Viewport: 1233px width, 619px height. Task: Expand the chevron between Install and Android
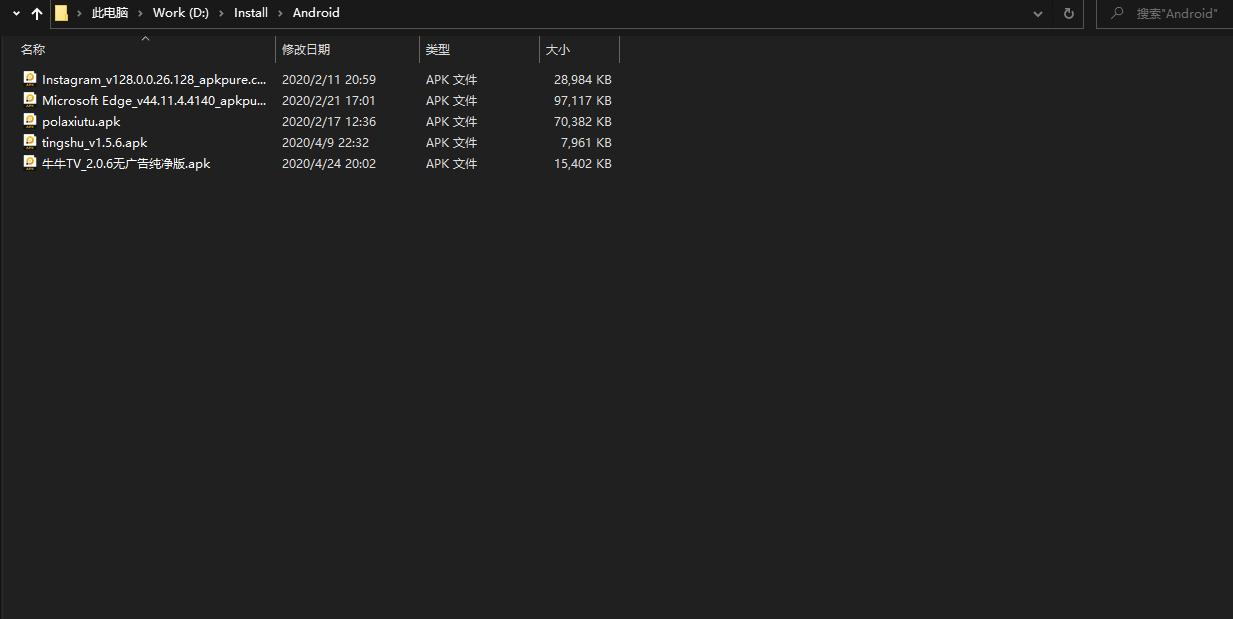[x=280, y=13]
